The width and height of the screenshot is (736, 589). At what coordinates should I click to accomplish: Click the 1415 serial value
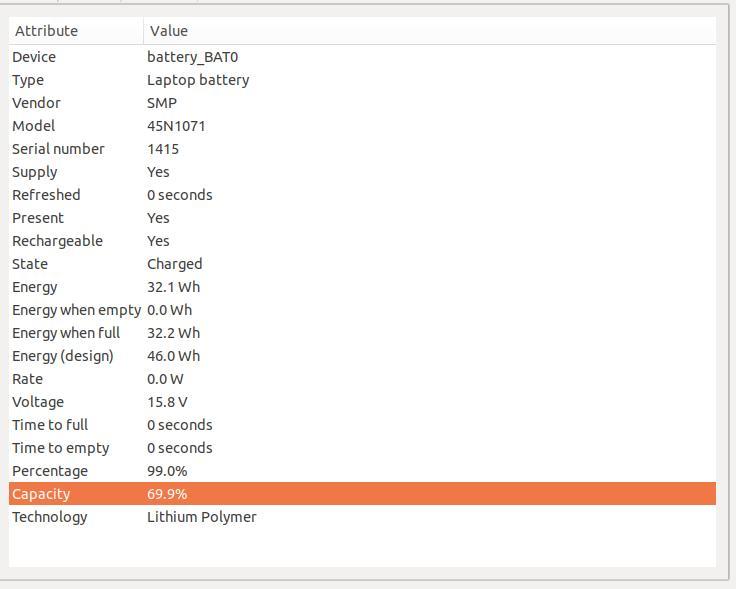pos(163,149)
